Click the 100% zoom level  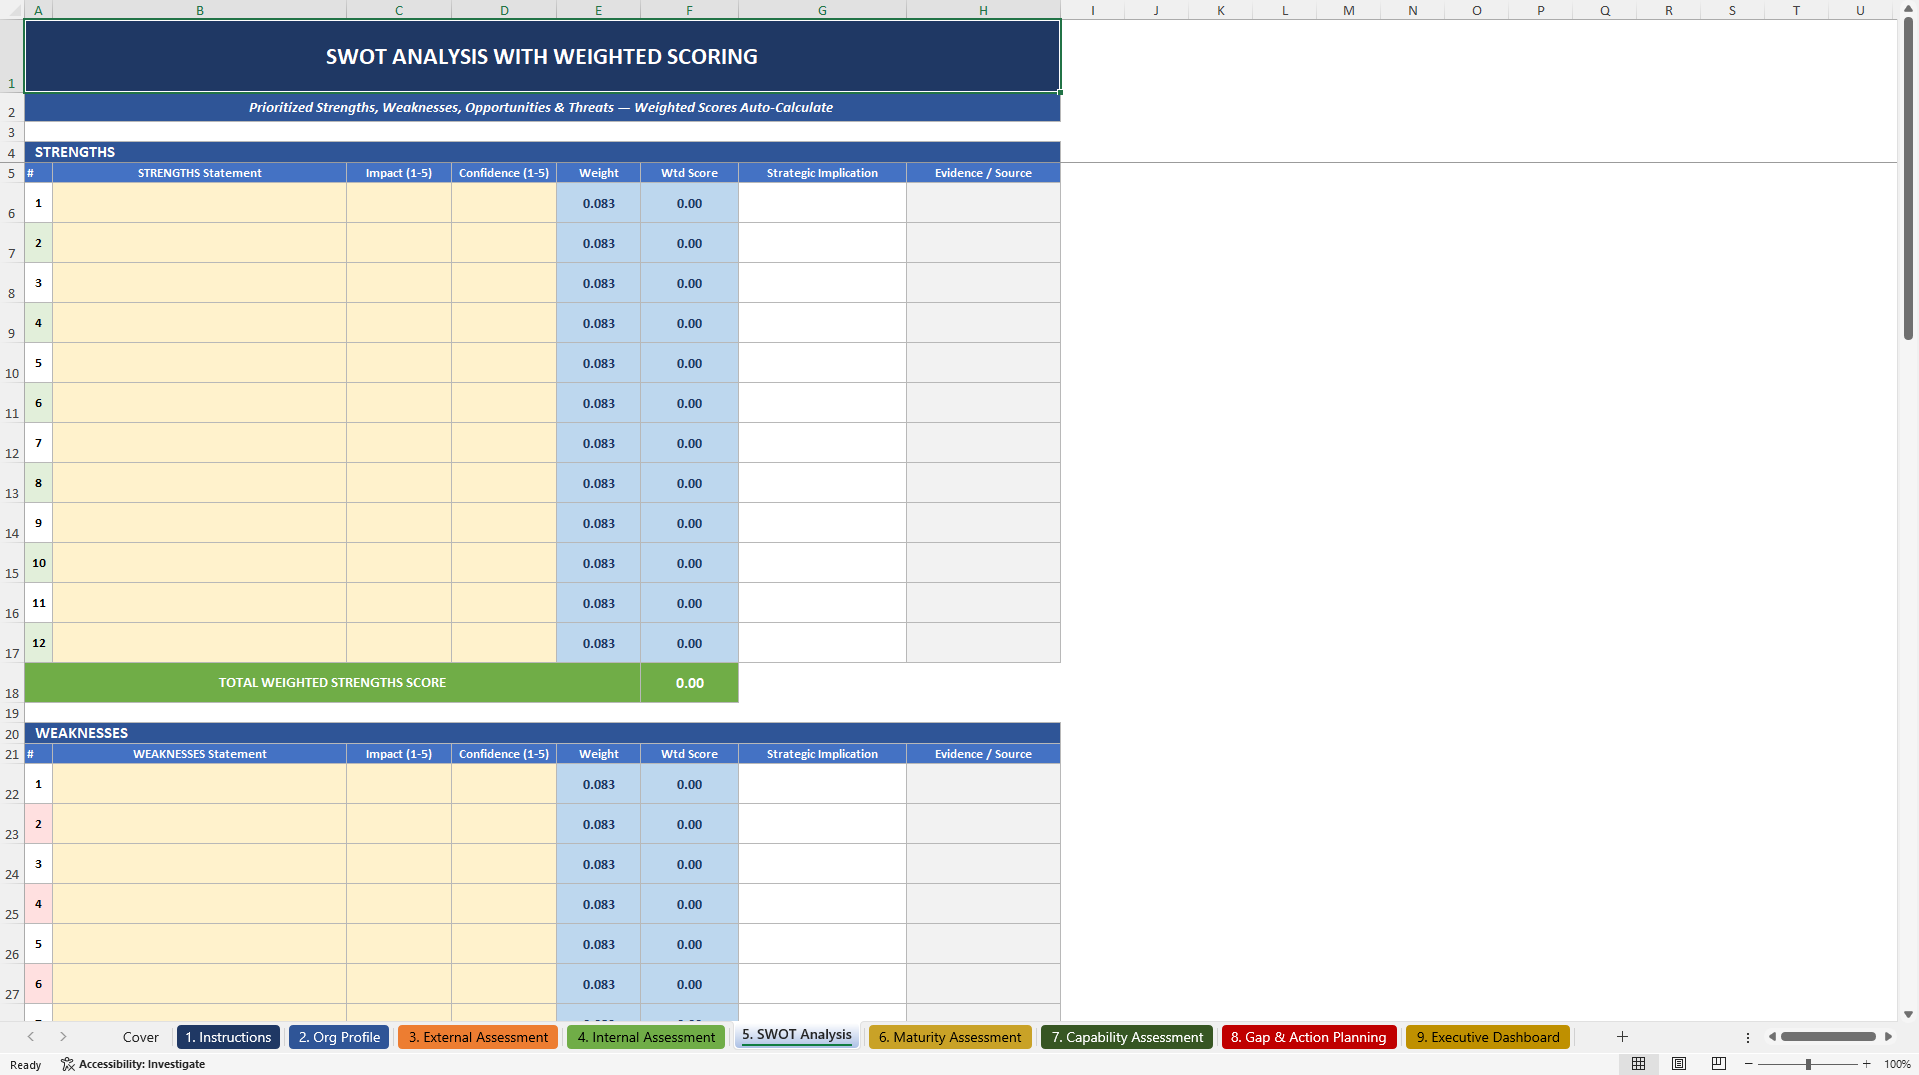click(1897, 1064)
